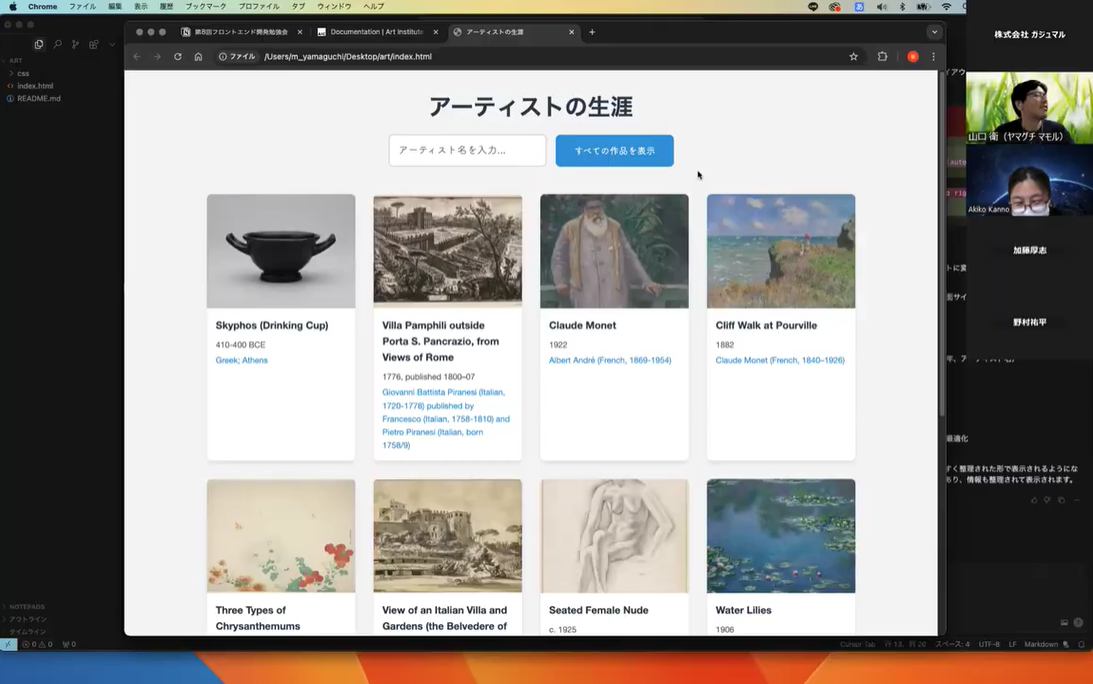Open the Apple menu
This screenshot has height=684, width=1093.
coord(13,6)
